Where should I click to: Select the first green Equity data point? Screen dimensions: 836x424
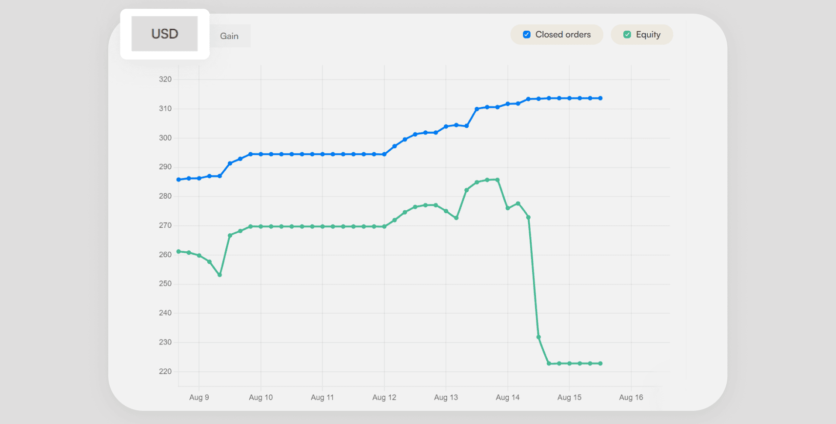click(179, 251)
